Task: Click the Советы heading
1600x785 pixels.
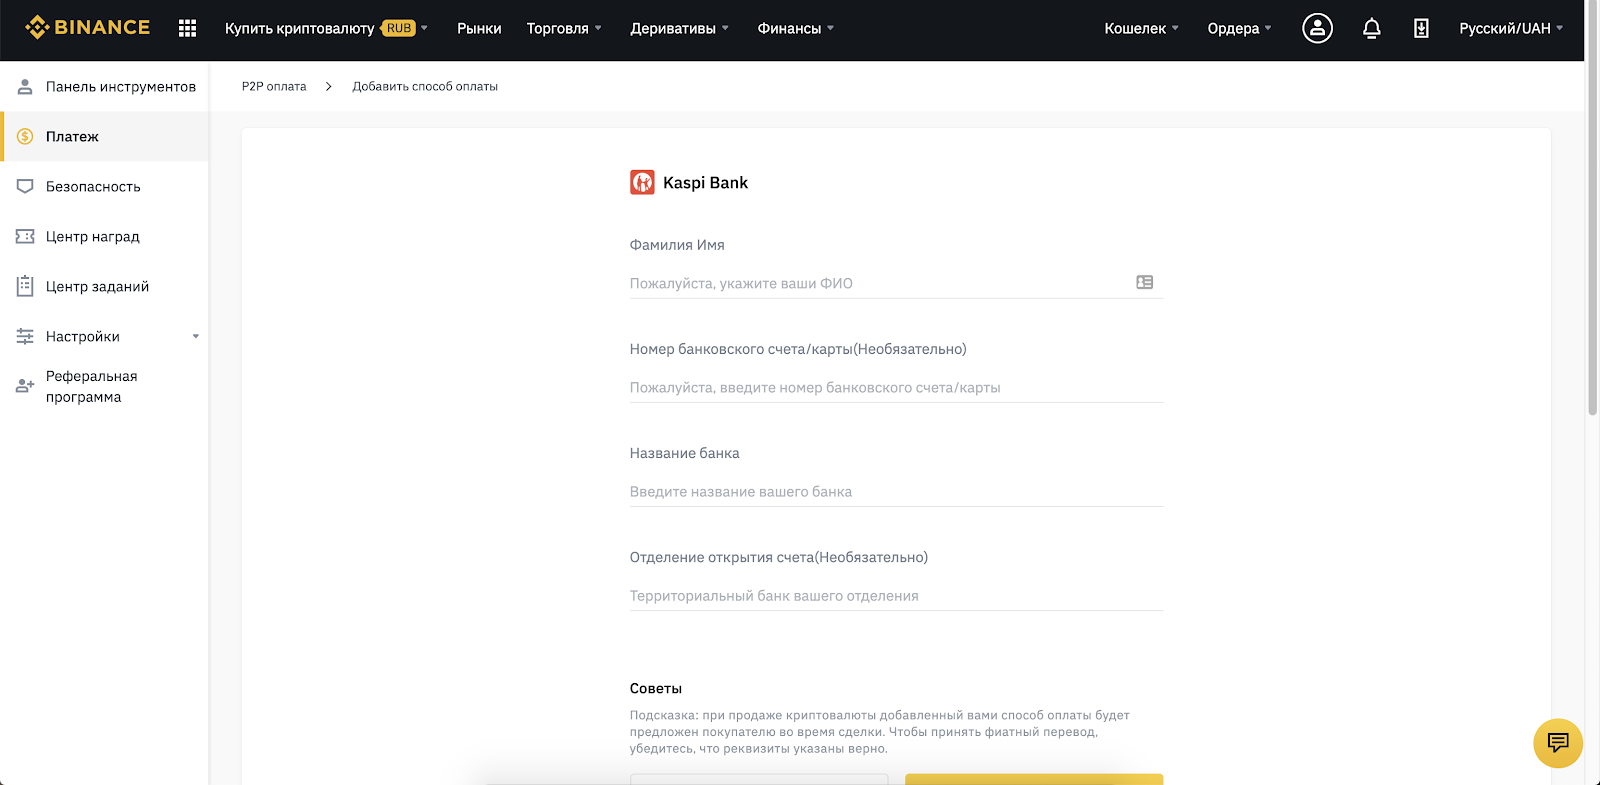Action: 656,688
